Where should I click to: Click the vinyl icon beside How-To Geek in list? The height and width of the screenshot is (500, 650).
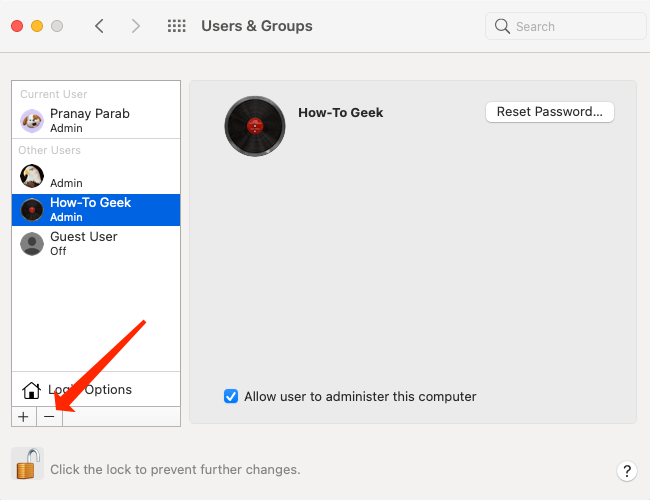click(32, 210)
